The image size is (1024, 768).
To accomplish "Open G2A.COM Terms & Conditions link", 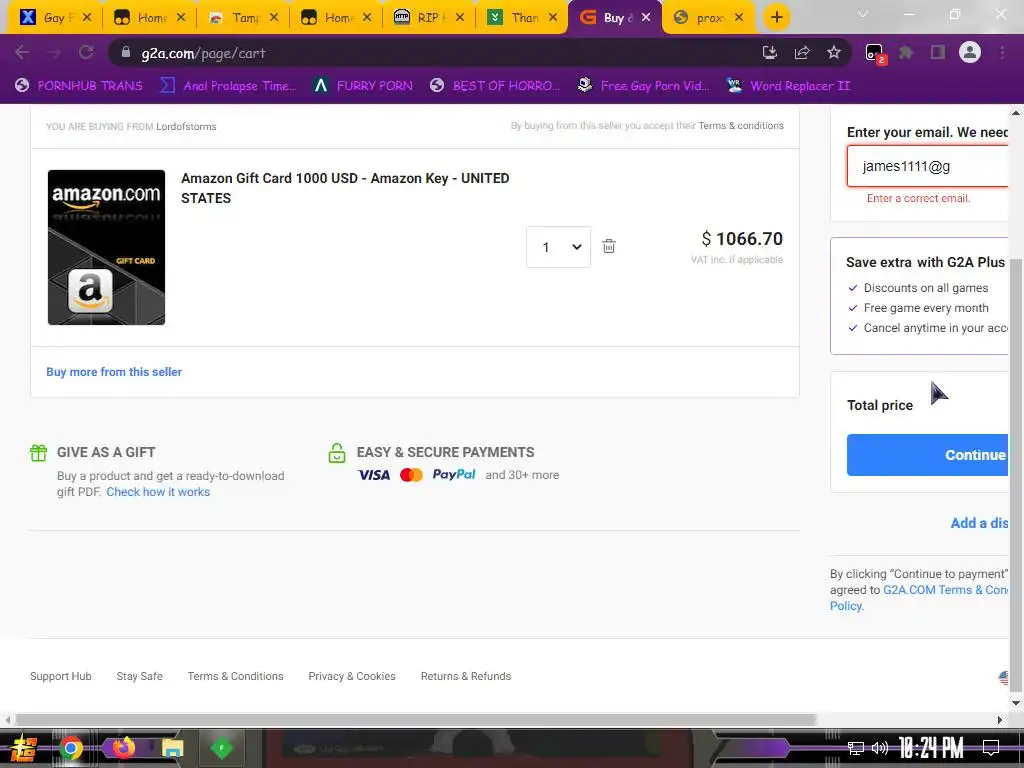I will [x=946, y=590].
